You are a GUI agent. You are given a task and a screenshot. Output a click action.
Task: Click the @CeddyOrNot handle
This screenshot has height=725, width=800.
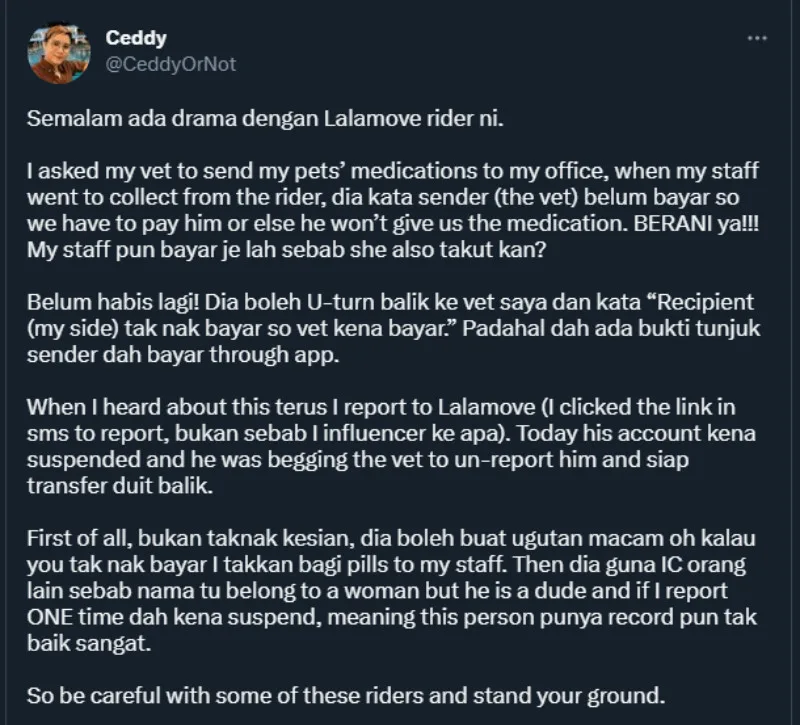[171, 64]
